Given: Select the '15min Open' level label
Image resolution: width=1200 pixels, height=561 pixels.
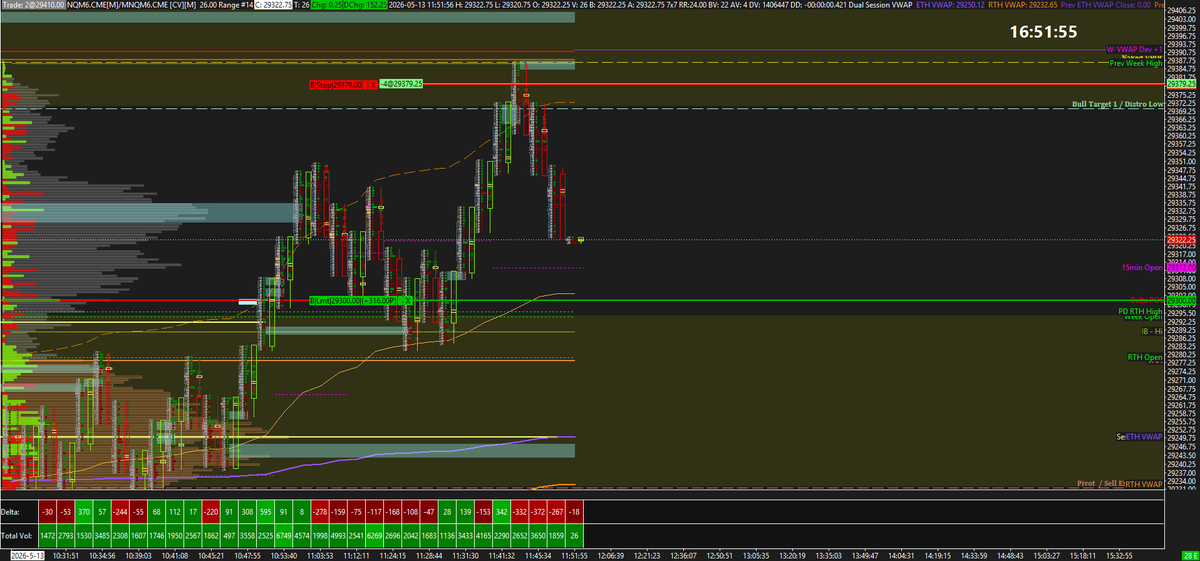Looking at the screenshot, I should click(x=1141, y=268).
